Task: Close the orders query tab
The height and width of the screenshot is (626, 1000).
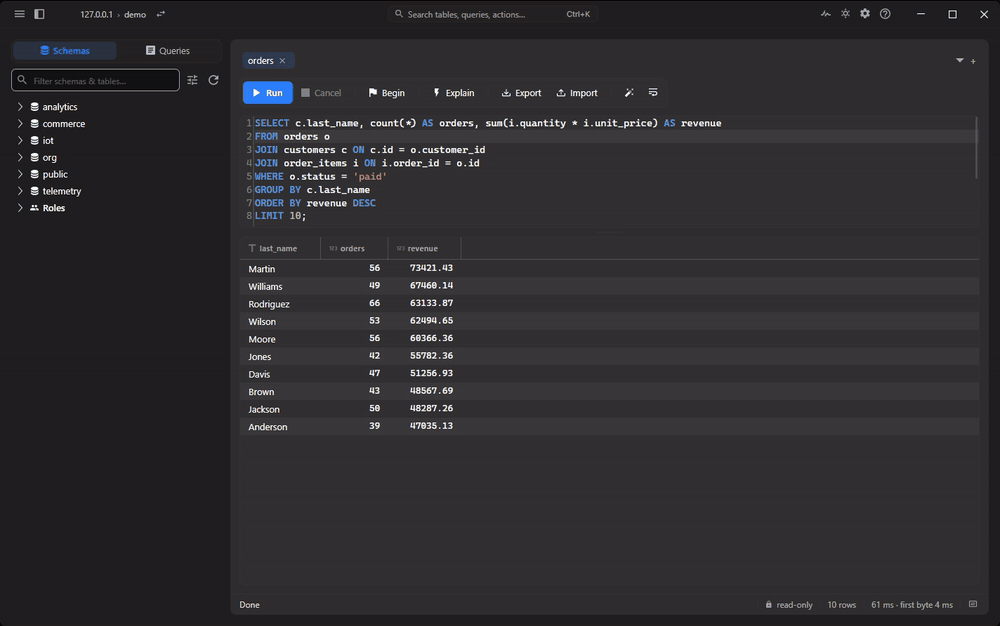Action: point(283,61)
